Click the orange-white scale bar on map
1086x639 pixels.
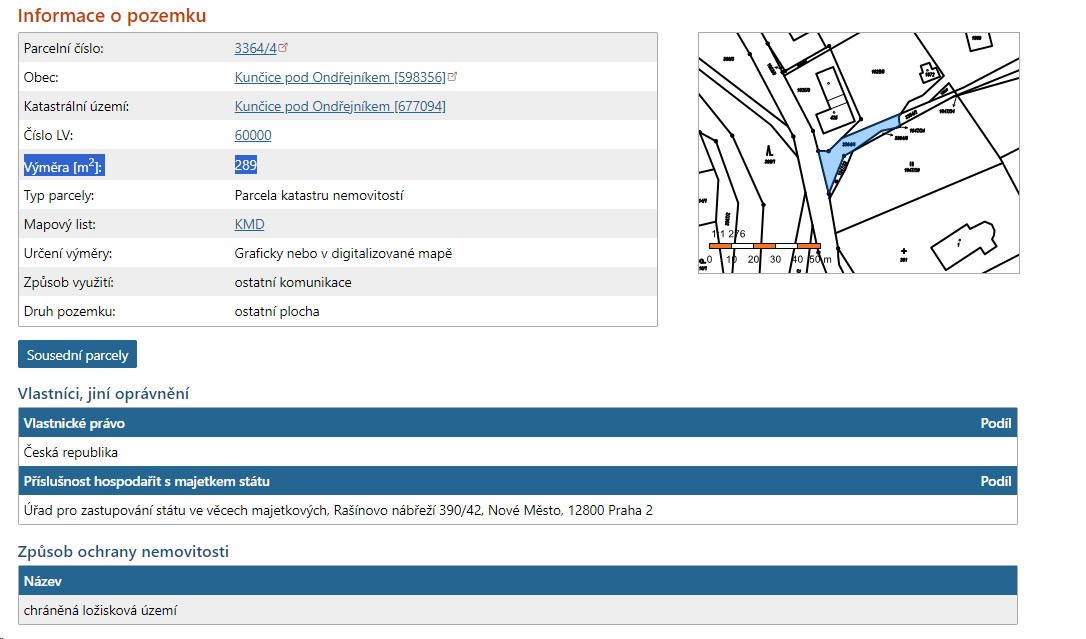pyautogui.click(x=765, y=245)
